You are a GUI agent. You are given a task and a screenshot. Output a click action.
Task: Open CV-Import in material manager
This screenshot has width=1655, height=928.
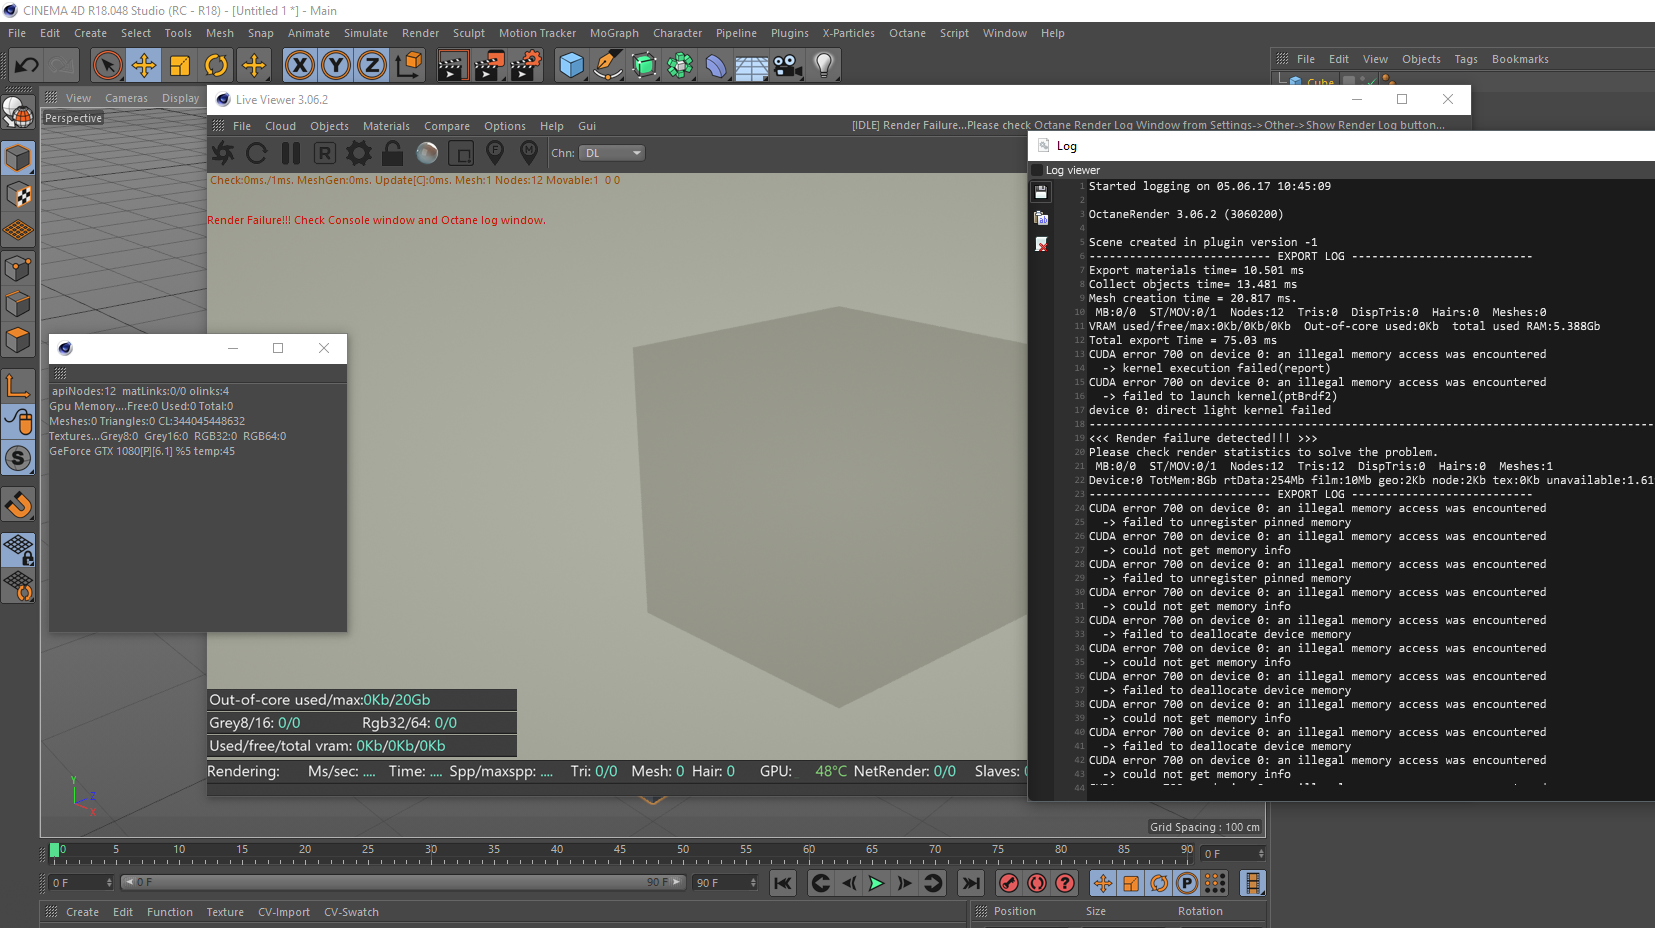(x=284, y=912)
